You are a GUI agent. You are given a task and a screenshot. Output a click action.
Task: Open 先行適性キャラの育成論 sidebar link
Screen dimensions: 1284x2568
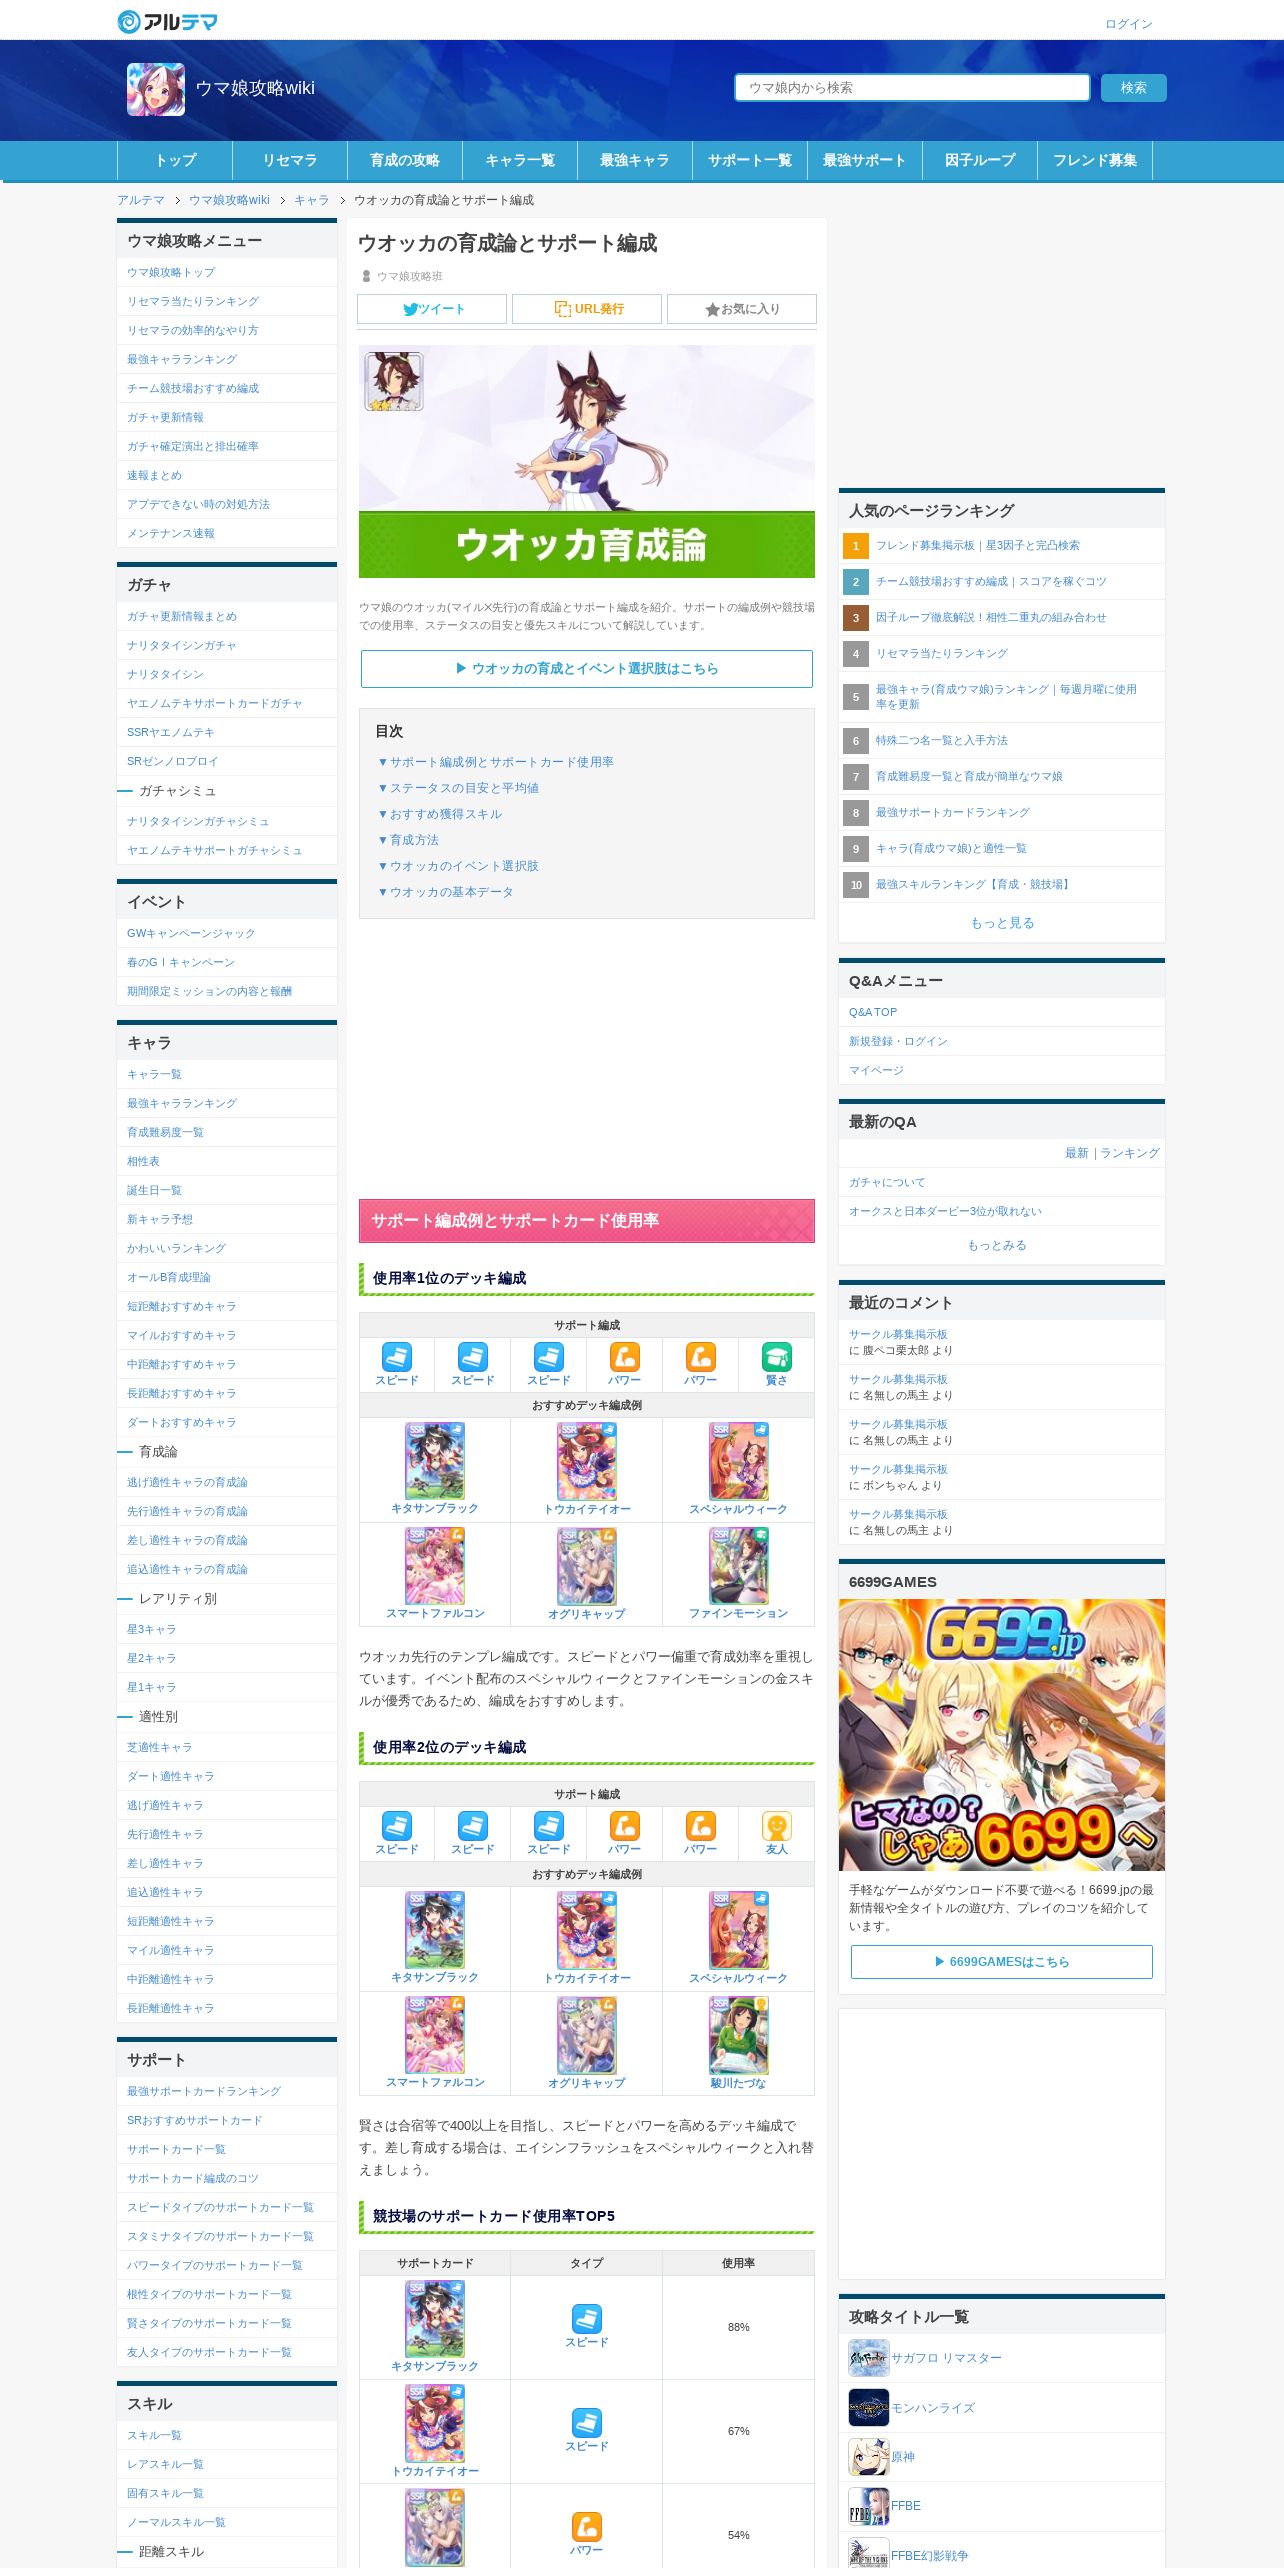[x=187, y=1512]
